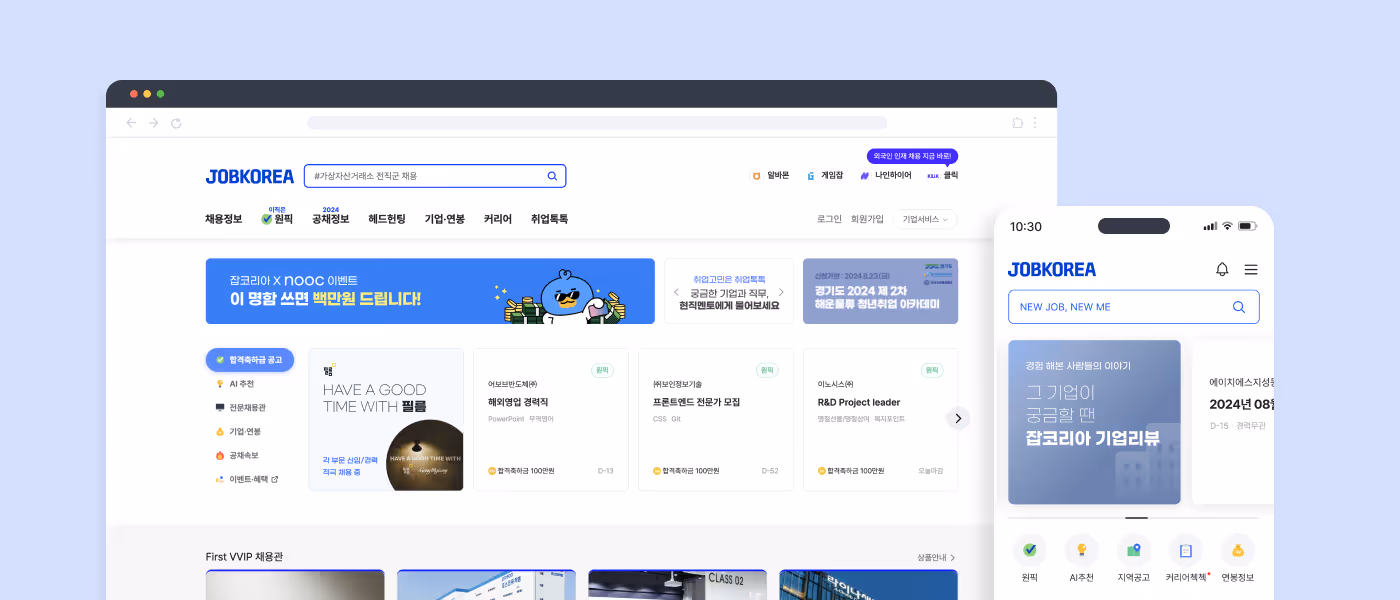Screen dimensions: 1400x600
Task: Click next arrow of job card carousel
Action: tap(958, 418)
